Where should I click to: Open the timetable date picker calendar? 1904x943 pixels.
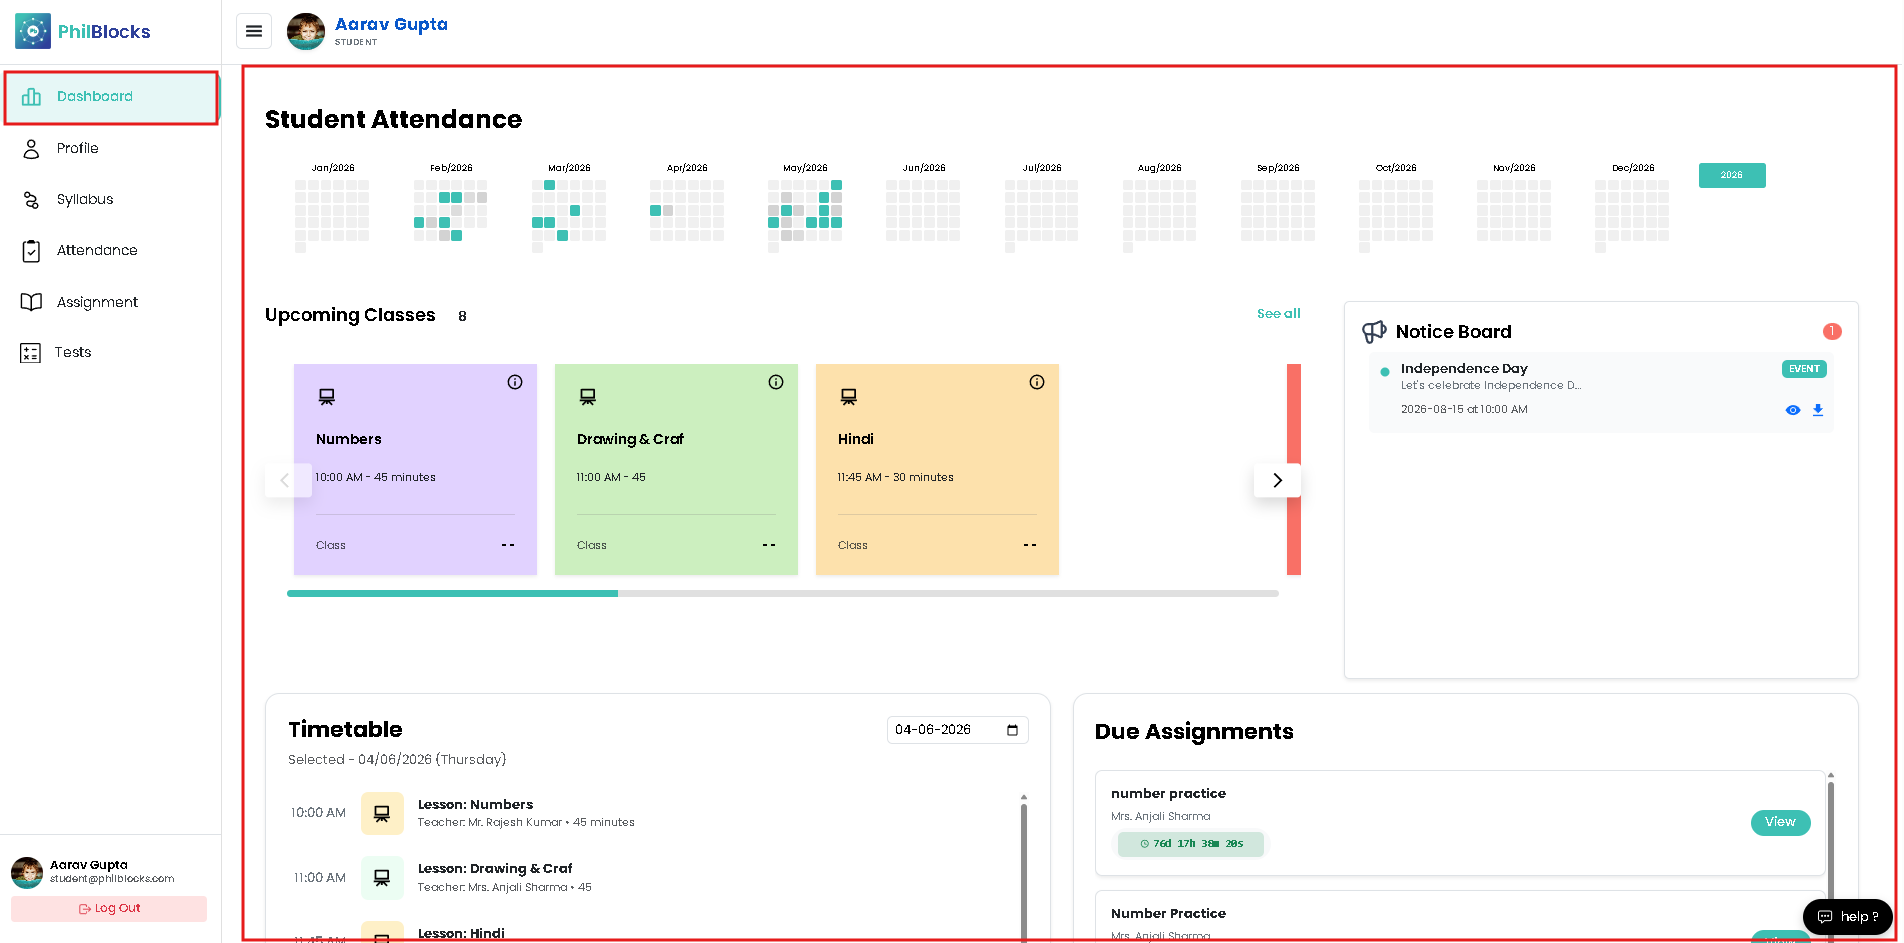coord(1012,730)
